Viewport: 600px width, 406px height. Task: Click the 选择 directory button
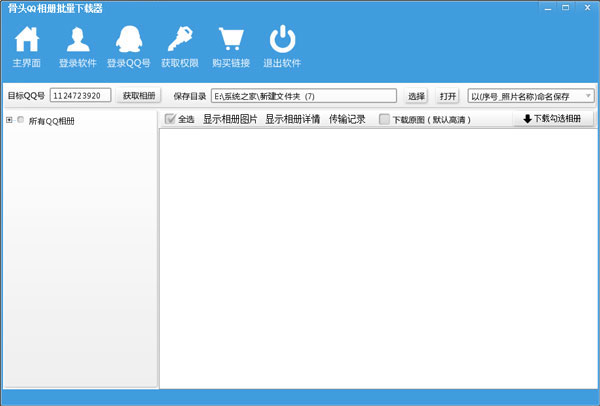(416, 96)
